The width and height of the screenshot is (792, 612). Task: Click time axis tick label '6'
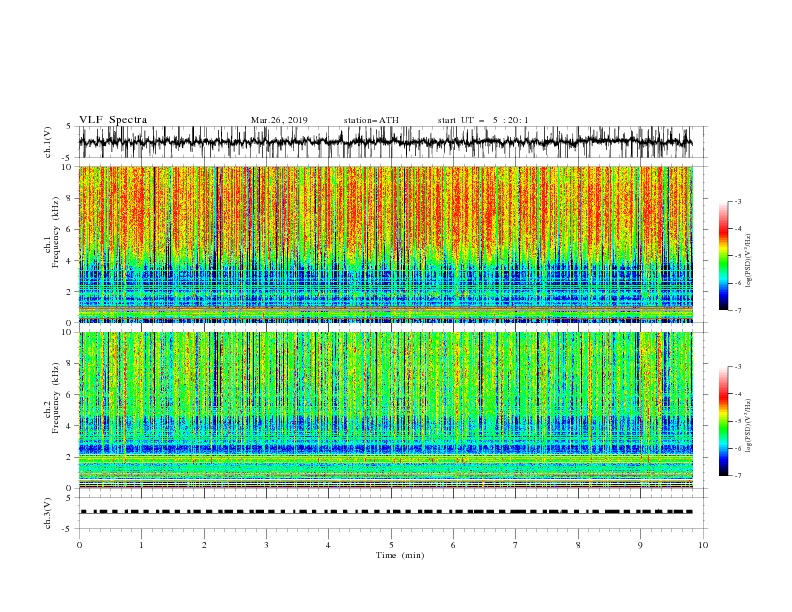[453, 545]
